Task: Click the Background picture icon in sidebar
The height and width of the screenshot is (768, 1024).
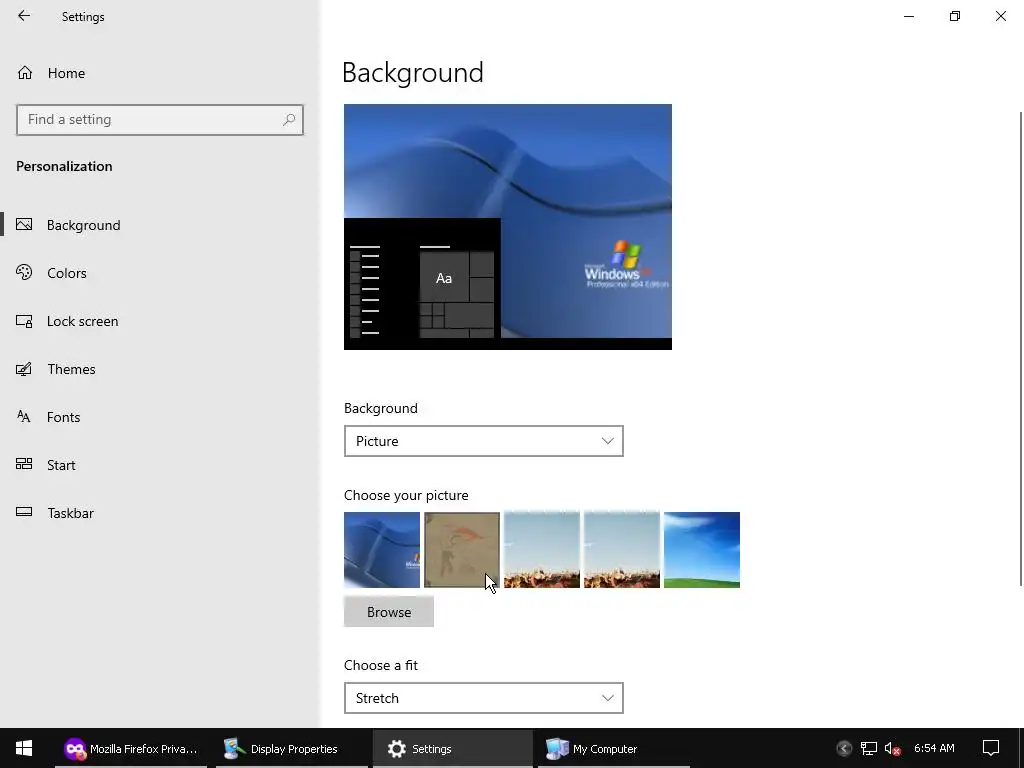Action: click(x=24, y=225)
